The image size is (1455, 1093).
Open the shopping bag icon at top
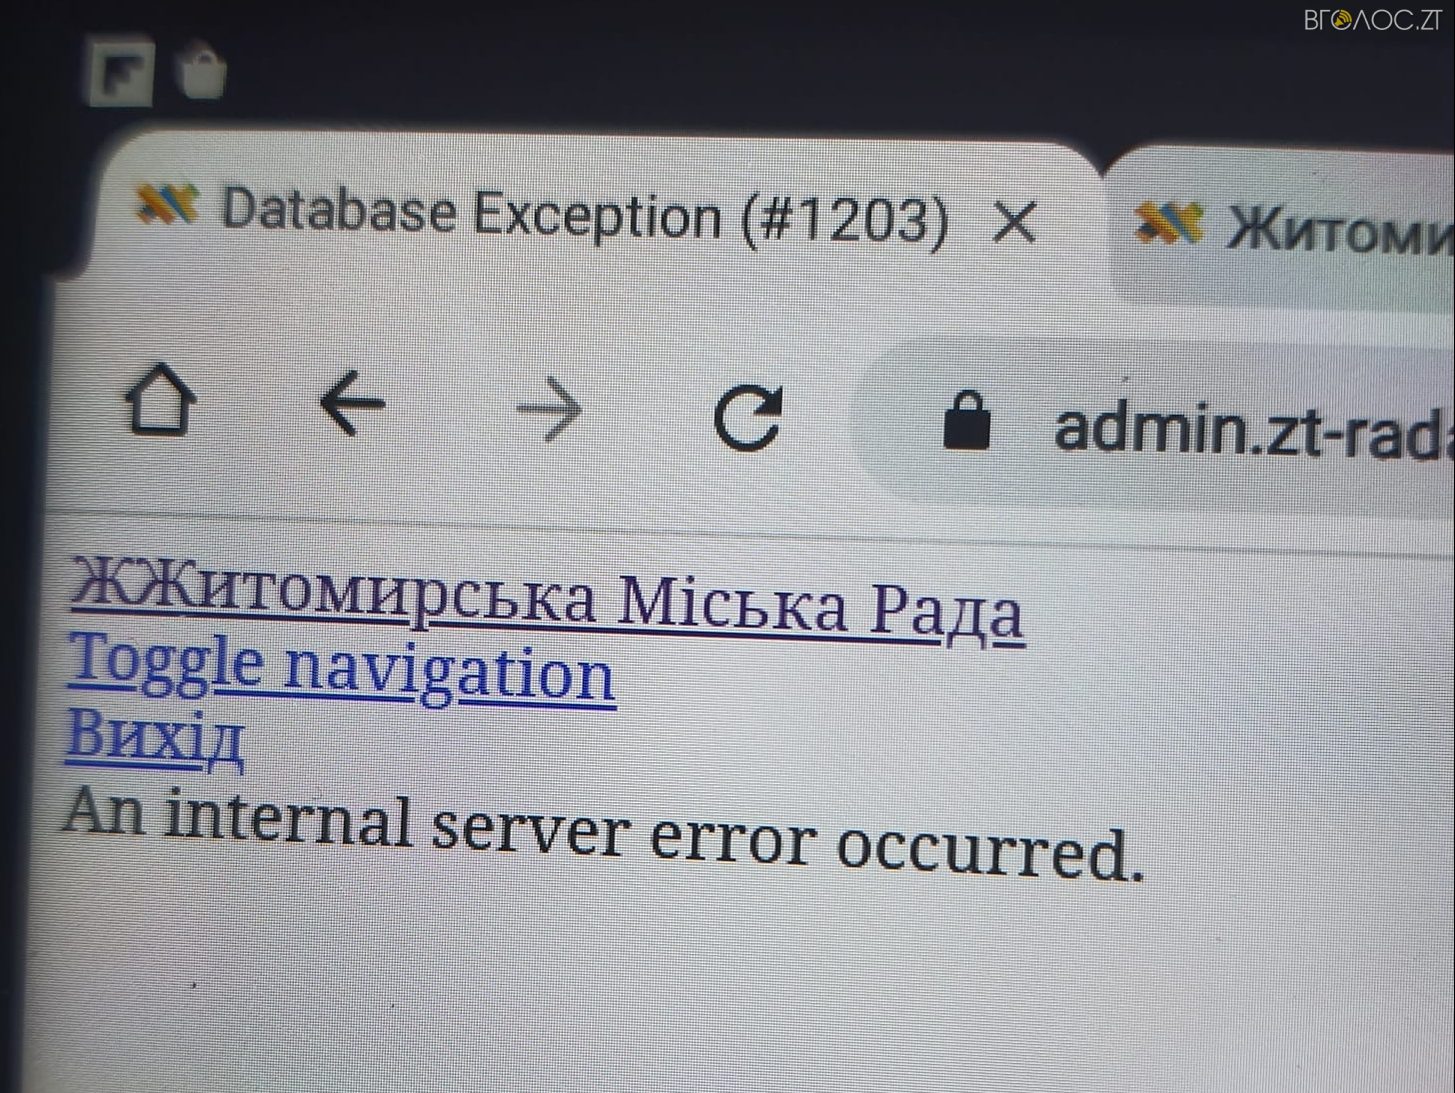201,71
